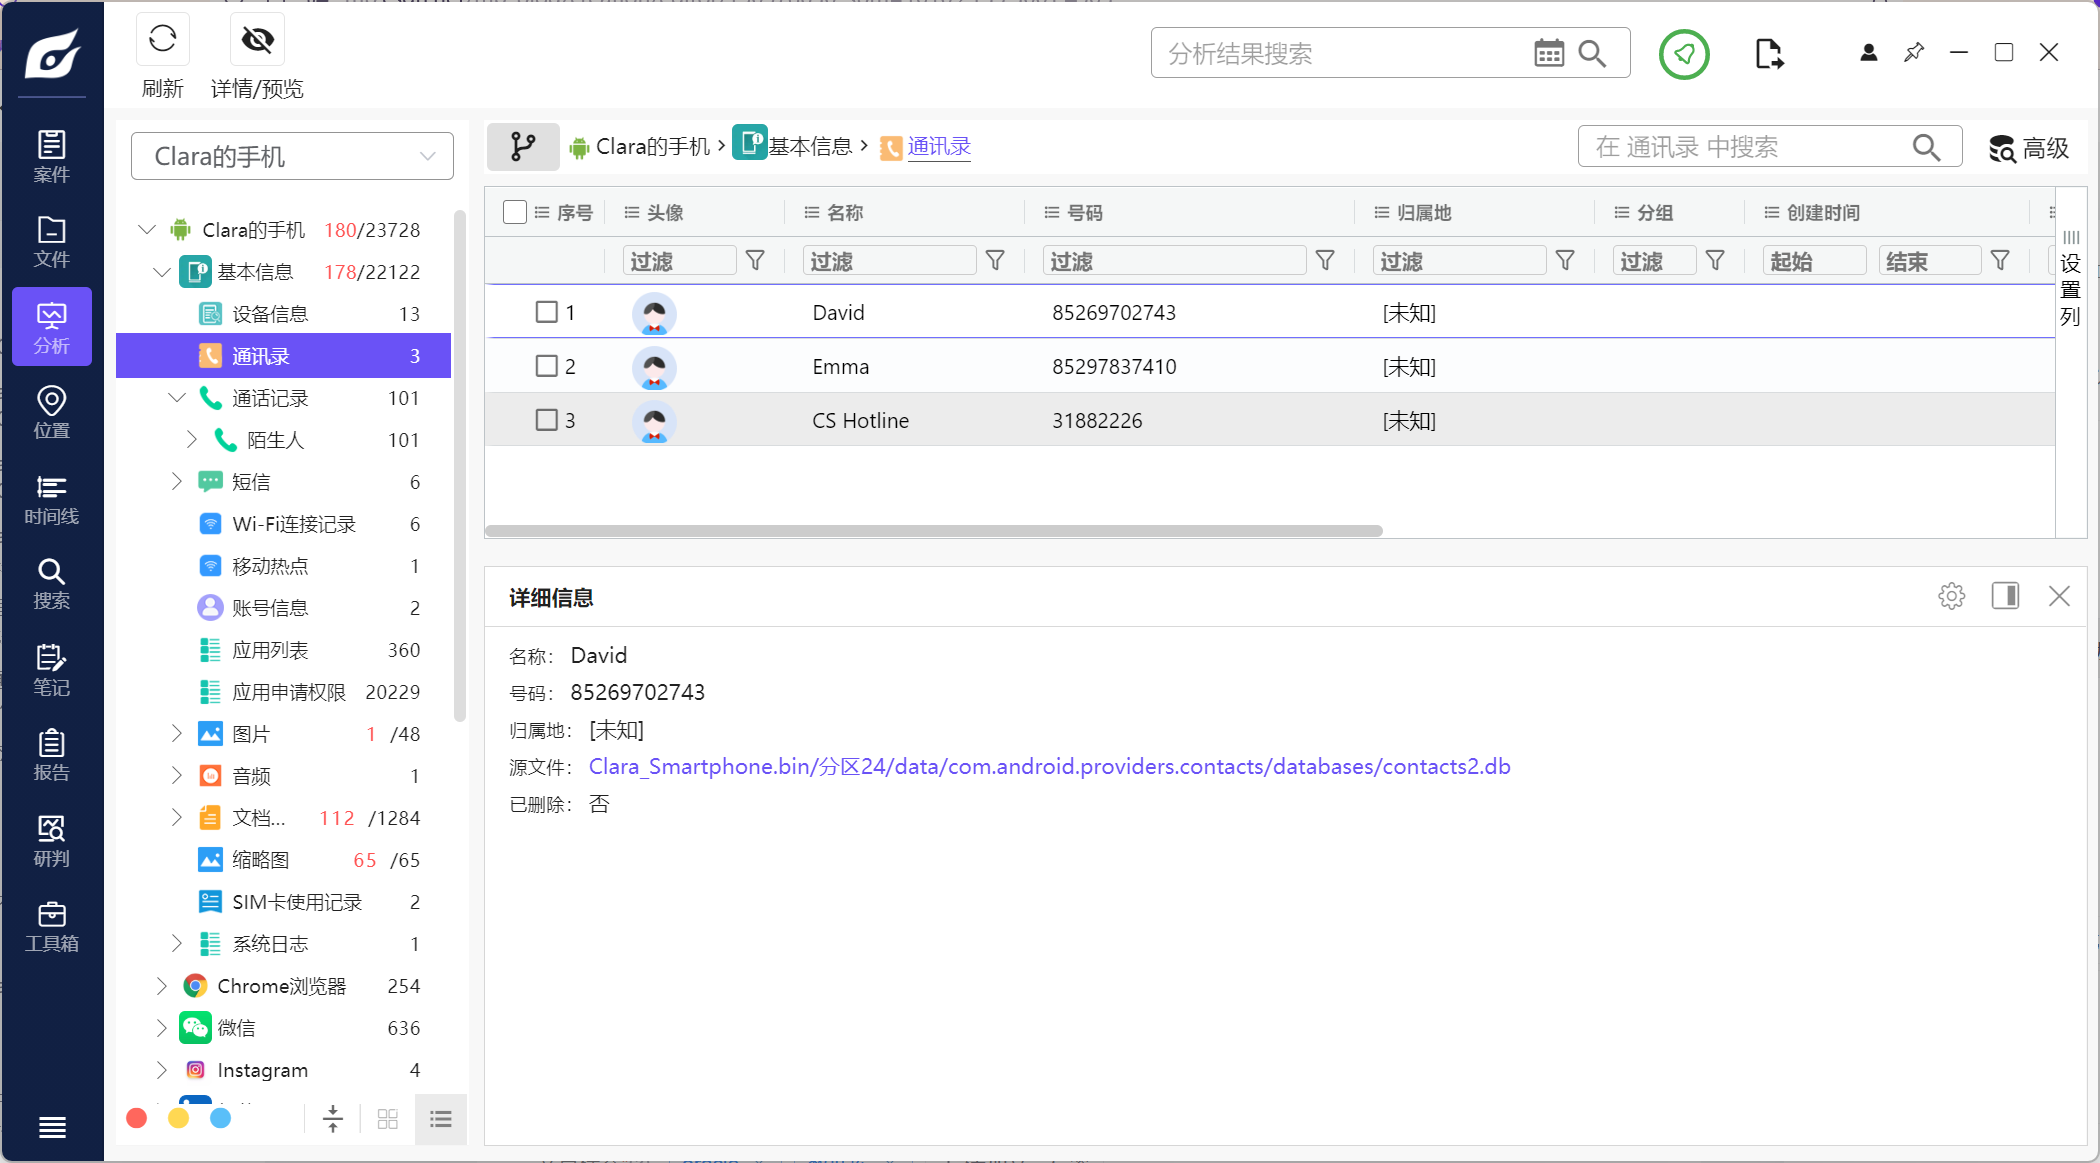The height and width of the screenshot is (1163, 2100).
Task: Select 设备信息 in the tree
Action: pos(270,314)
